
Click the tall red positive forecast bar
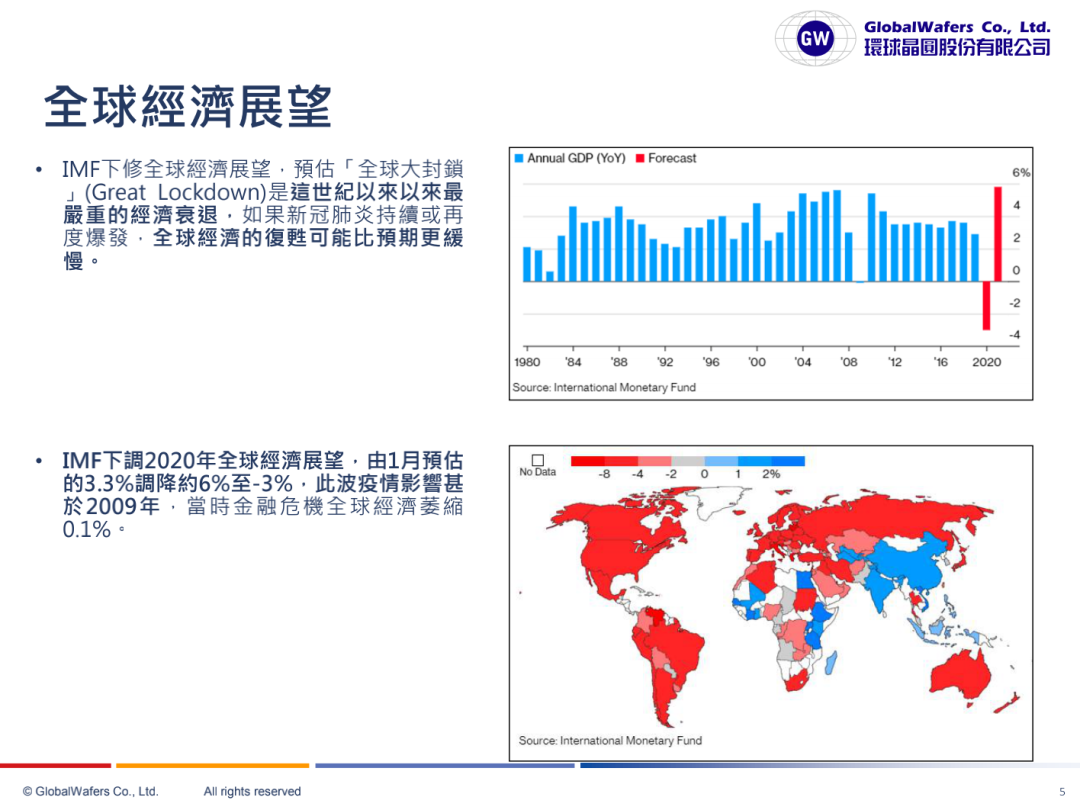tap(997, 234)
